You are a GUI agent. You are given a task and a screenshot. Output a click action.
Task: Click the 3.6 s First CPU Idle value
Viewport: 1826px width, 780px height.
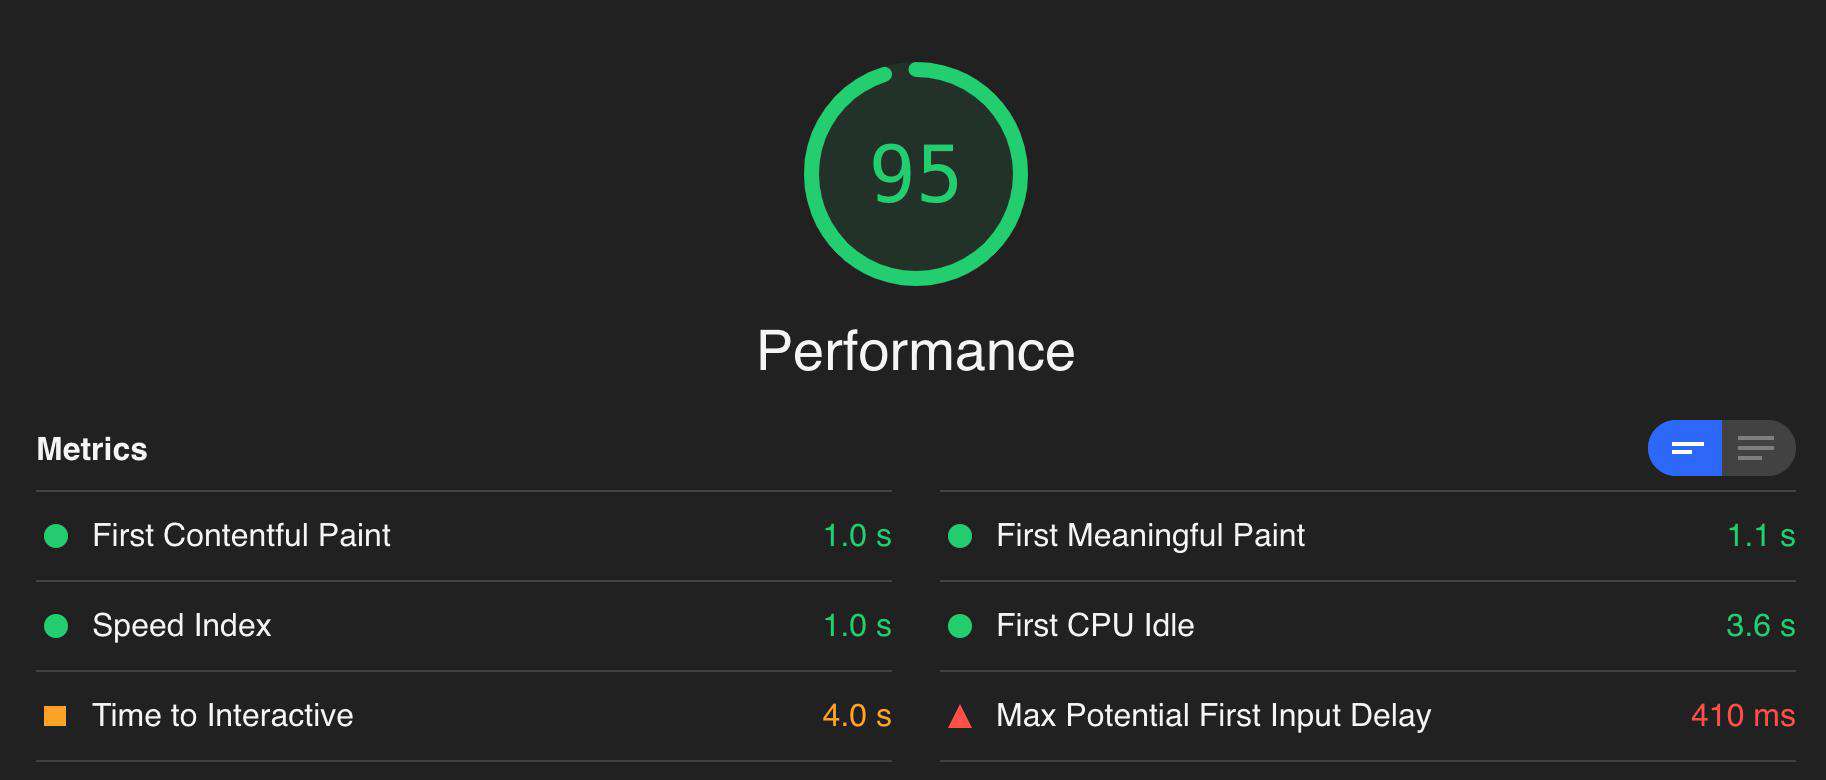[x=1760, y=625]
